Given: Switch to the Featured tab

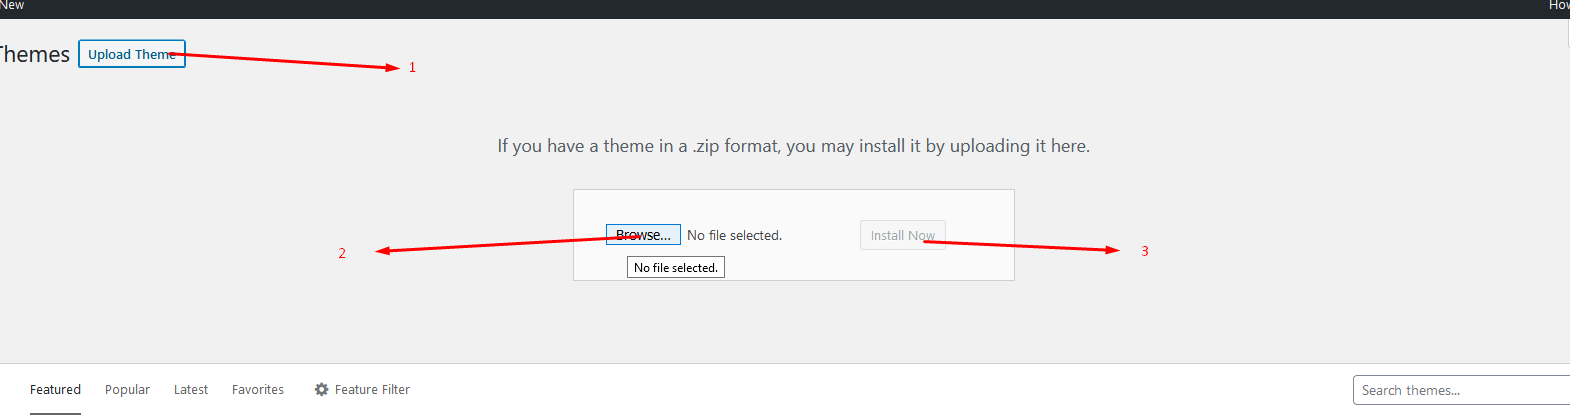Looking at the screenshot, I should pyautogui.click(x=55, y=390).
